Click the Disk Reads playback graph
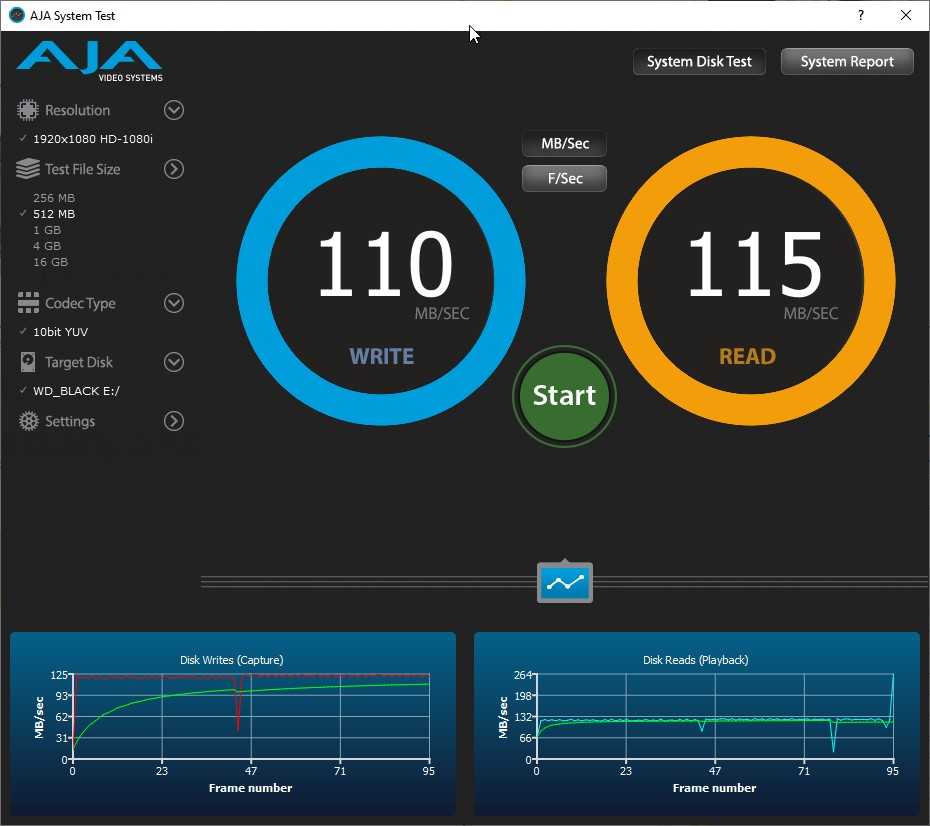The width and height of the screenshot is (930, 826). click(x=714, y=718)
